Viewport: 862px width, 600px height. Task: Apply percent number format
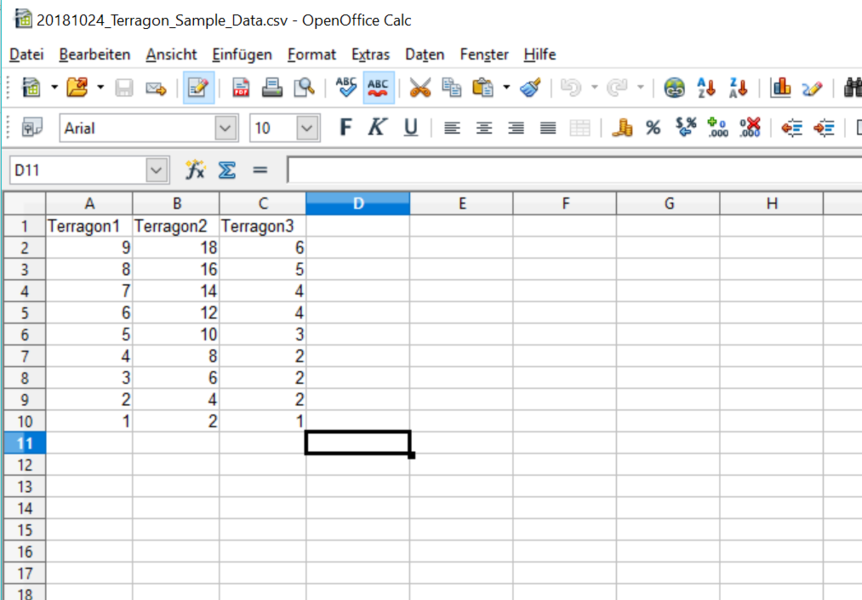pyautogui.click(x=653, y=128)
